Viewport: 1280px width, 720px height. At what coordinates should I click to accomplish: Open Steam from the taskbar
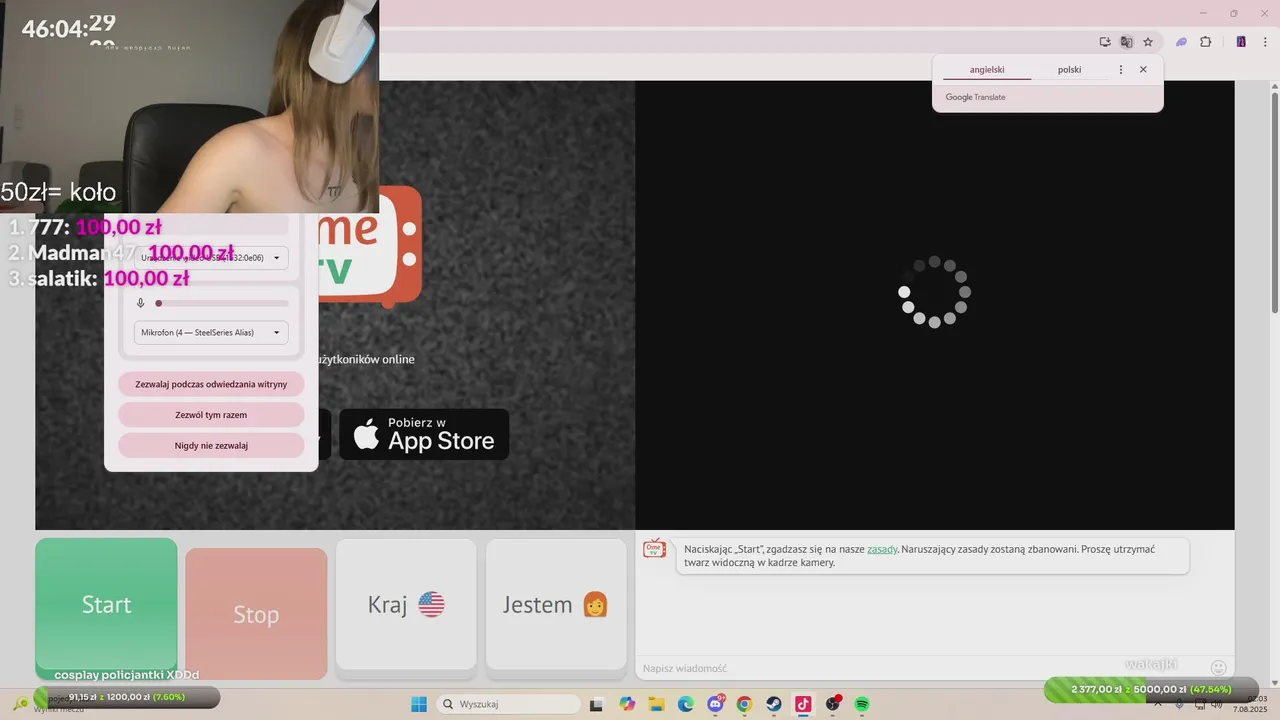pos(773,704)
